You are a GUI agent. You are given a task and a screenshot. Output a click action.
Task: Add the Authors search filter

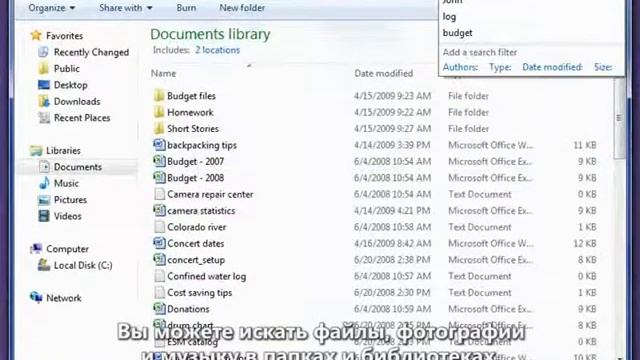[x=460, y=67]
